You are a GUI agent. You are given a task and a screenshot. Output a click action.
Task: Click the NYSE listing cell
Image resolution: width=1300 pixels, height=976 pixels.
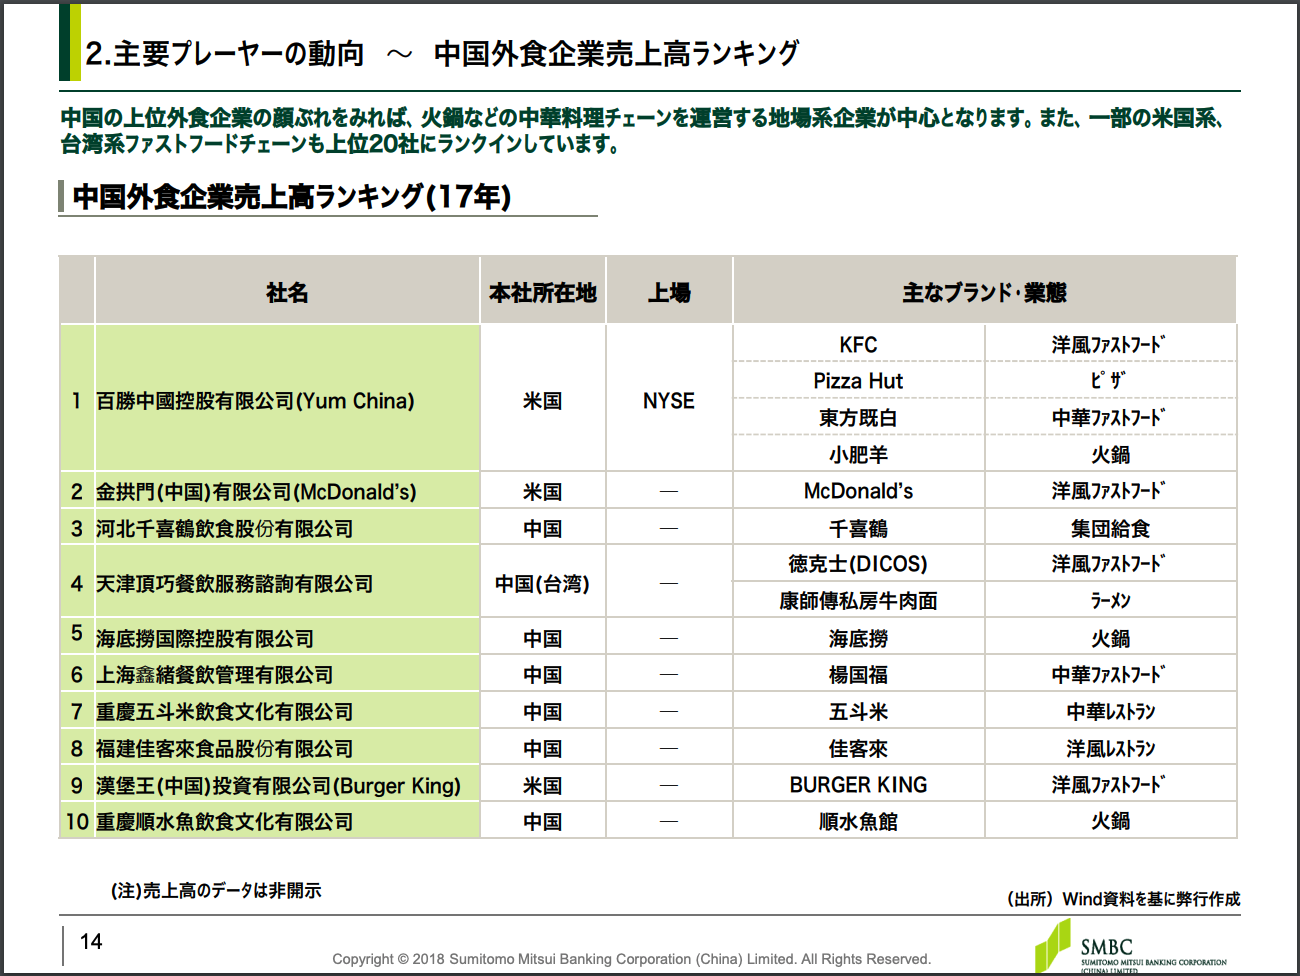669,400
